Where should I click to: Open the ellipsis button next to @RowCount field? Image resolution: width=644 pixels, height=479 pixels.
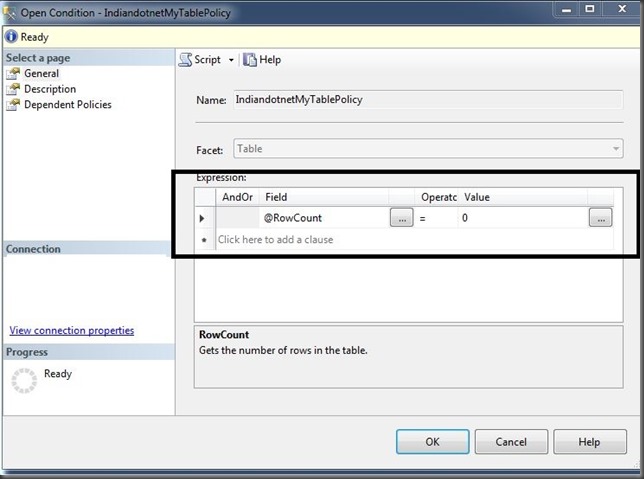tap(402, 218)
